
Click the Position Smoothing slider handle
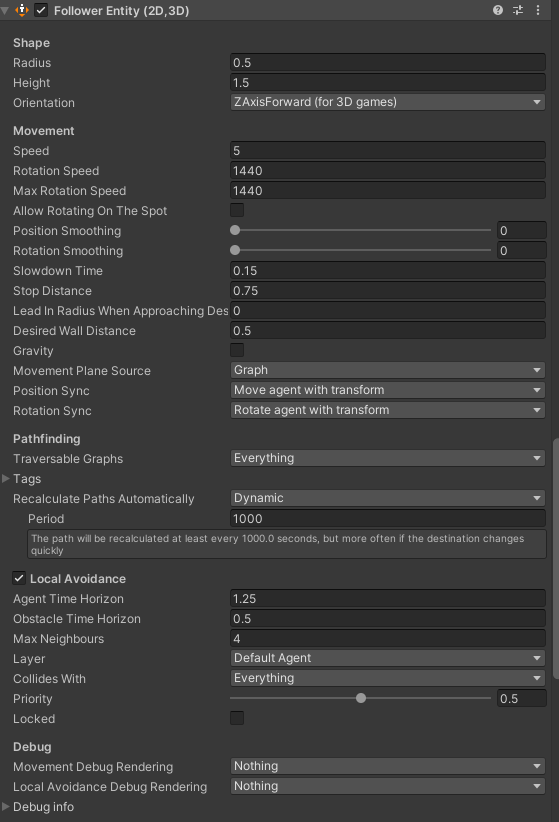[235, 230]
